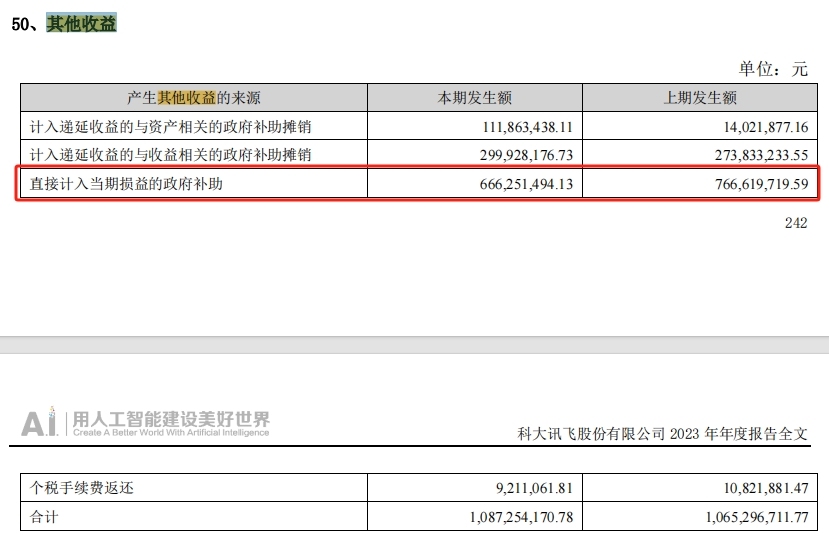Click the value 666,251,494.13

coord(526,184)
